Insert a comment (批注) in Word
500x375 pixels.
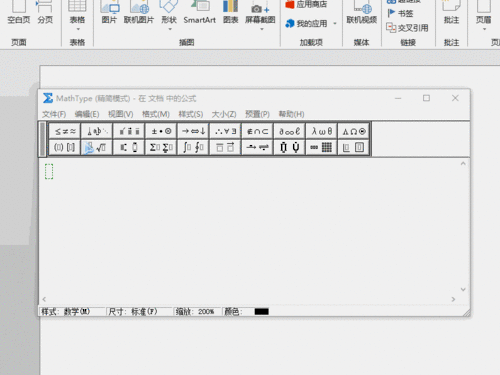point(451,13)
